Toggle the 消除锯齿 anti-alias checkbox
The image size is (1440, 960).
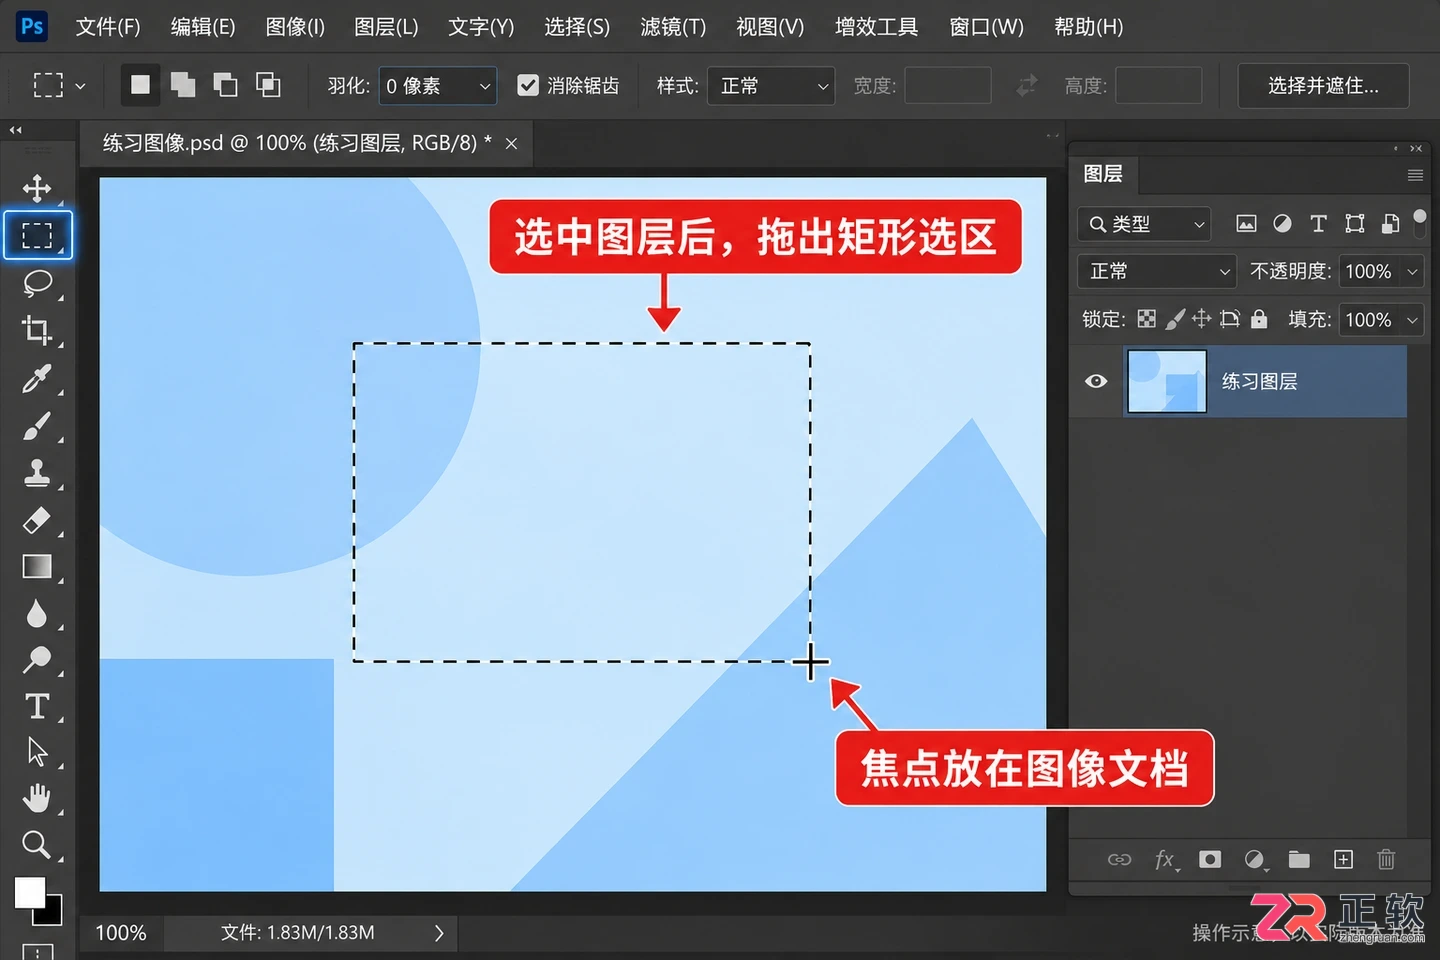[x=528, y=86]
